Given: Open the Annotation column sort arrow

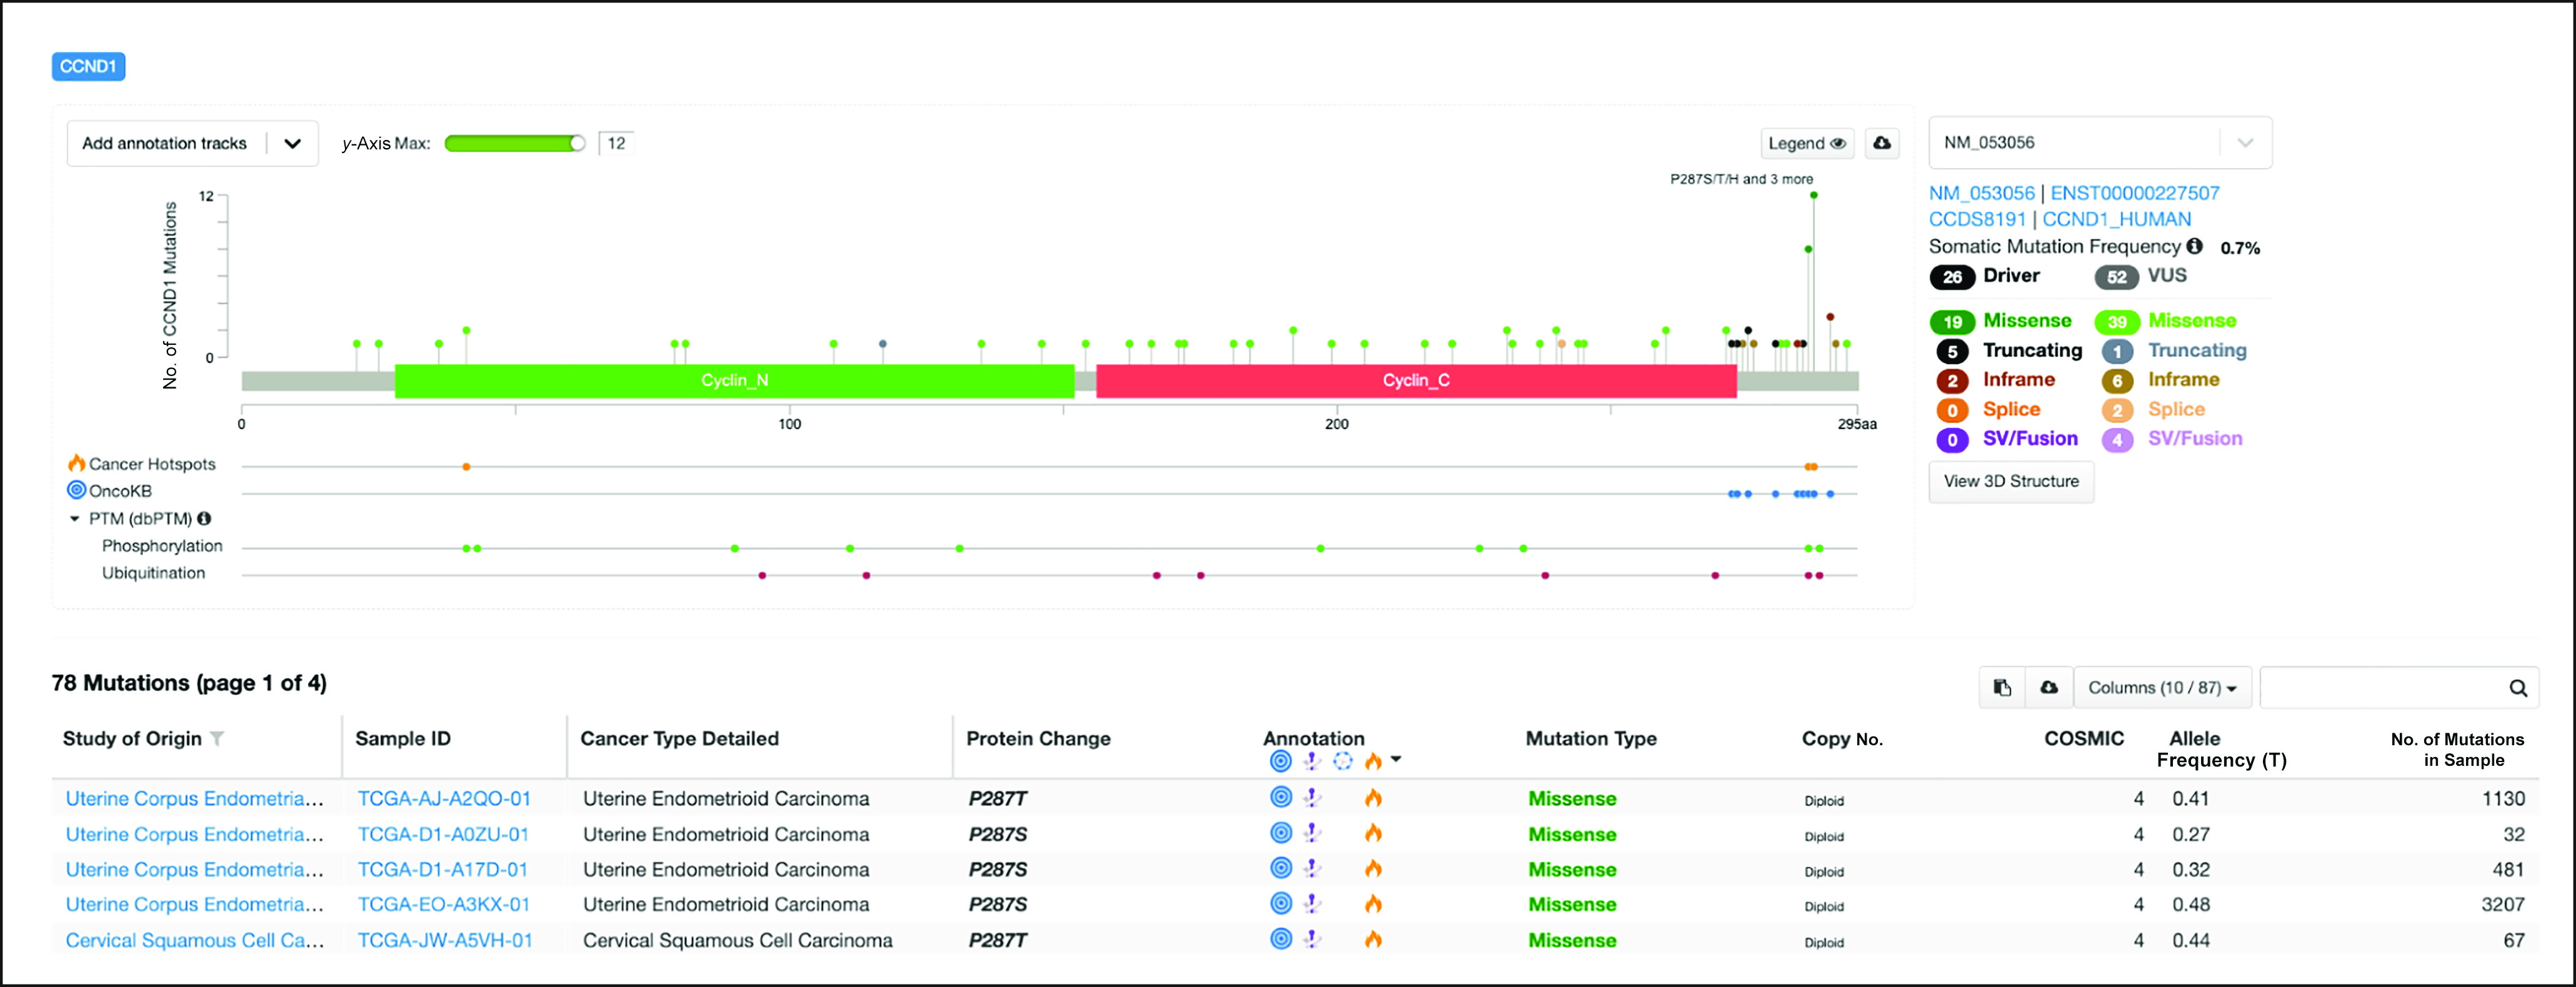Looking at the screenshot, I should [1396, 759].
